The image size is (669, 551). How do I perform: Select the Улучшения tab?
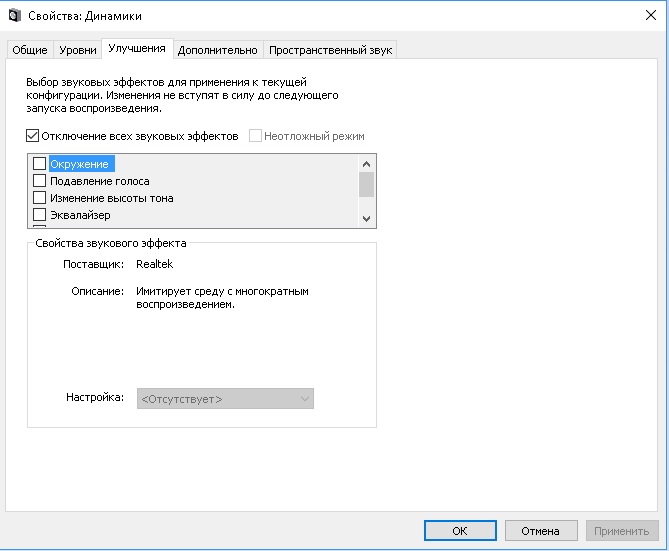click(137, 48)
